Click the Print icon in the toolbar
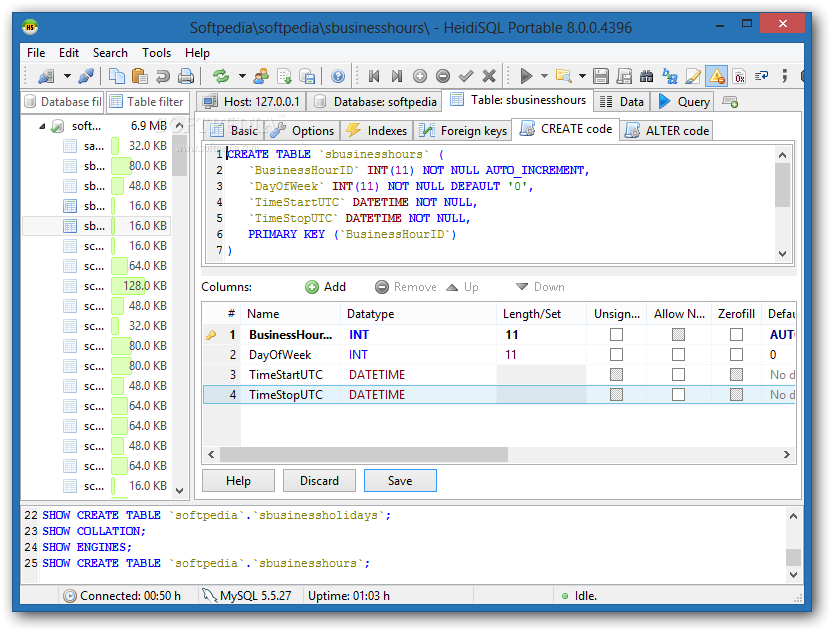 click(x=186, y=76)
